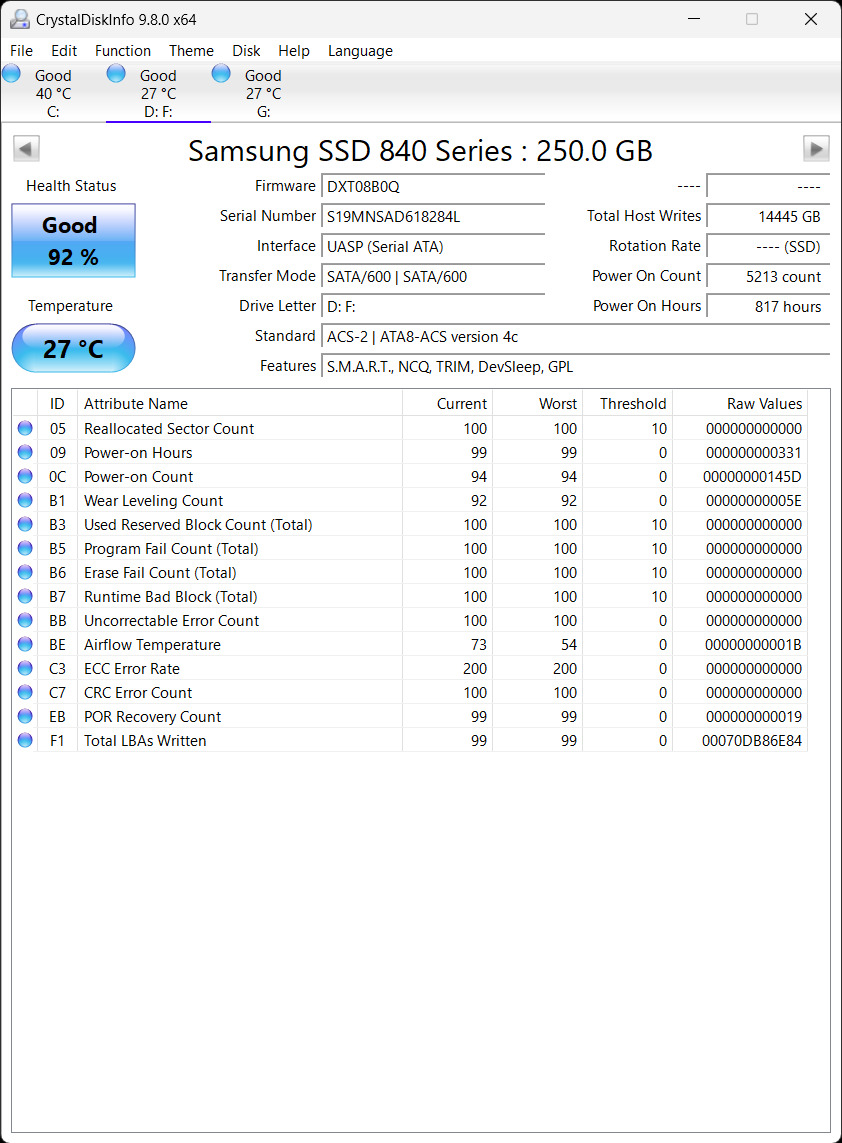Click the Features field with TRIM
Screen dimensions: 842x1143
pyautogui.click(x=575, y=367)
